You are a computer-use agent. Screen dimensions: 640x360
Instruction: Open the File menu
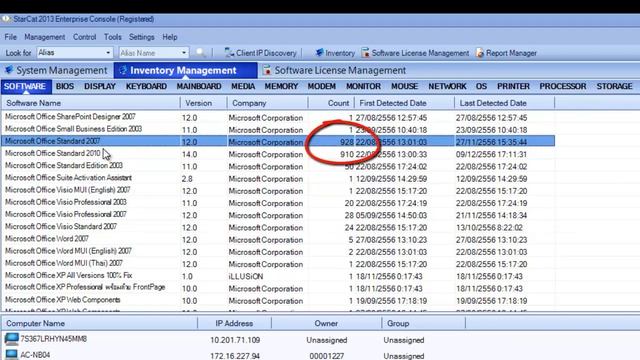pyautogui.click(x=11, y=37)
